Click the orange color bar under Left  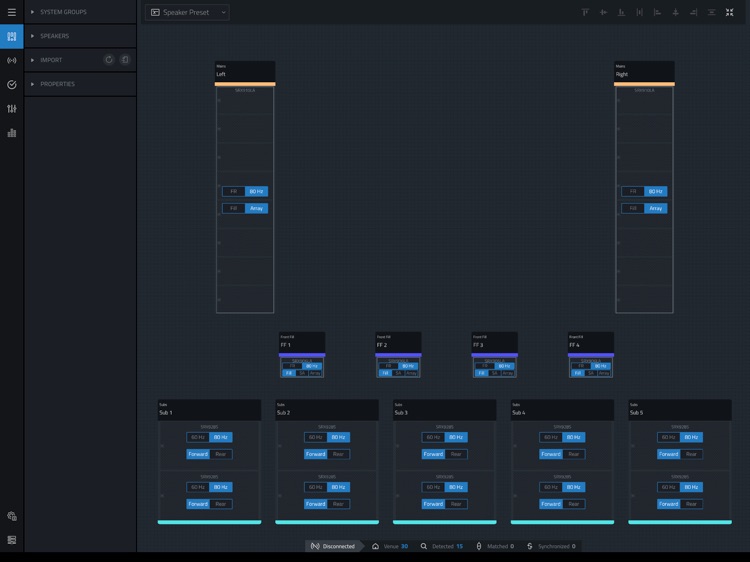tap(245, 84)
